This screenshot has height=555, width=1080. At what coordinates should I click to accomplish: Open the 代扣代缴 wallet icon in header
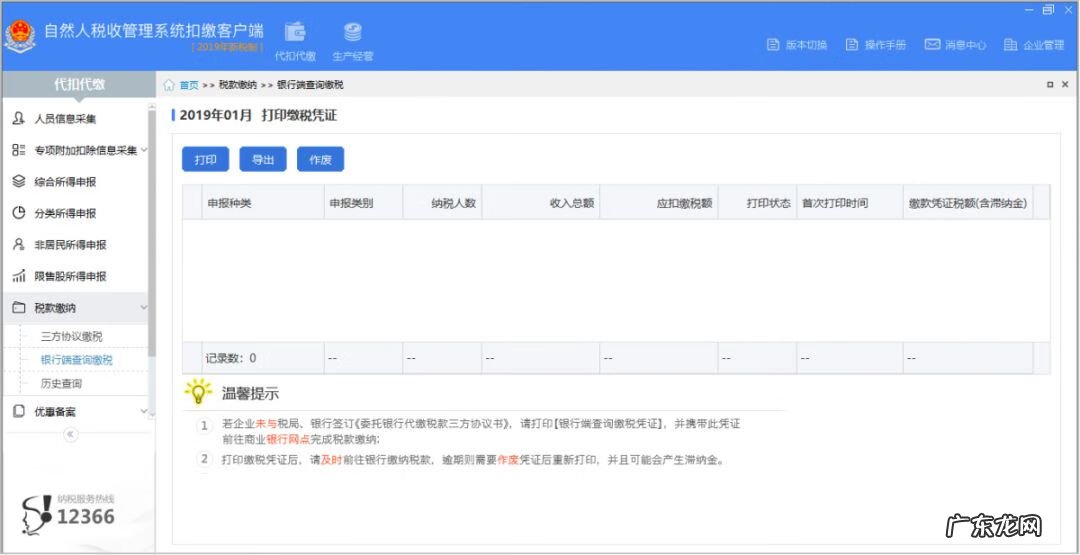295,32
